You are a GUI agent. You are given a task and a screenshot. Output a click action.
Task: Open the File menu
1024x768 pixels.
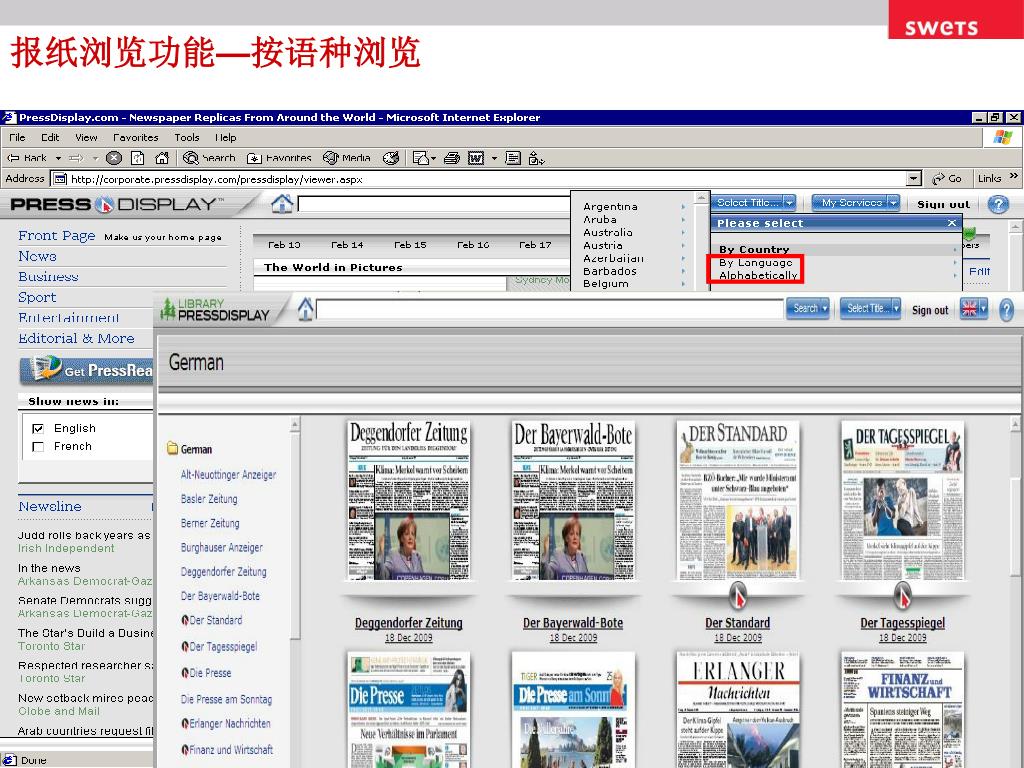[17, 137]
